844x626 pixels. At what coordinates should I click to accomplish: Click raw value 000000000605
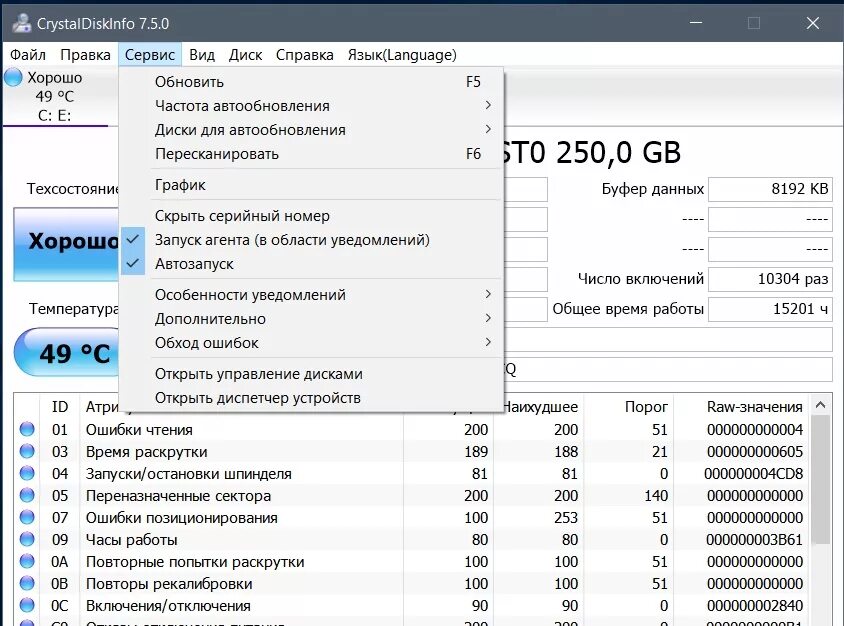pyautogui.click(x=755, y=452)
